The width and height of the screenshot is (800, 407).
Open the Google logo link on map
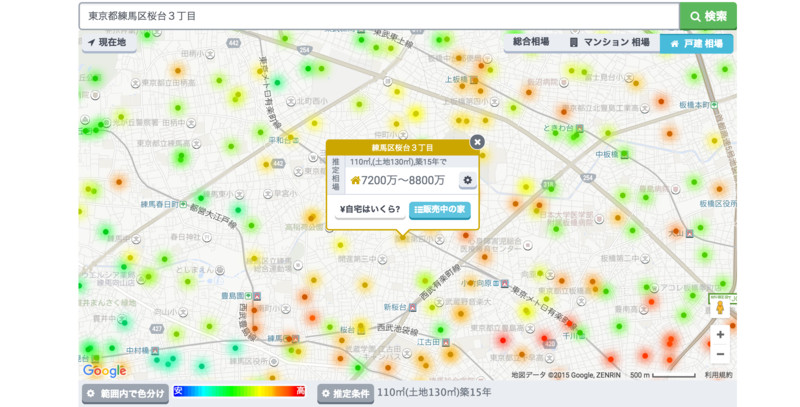pos(104,371)
